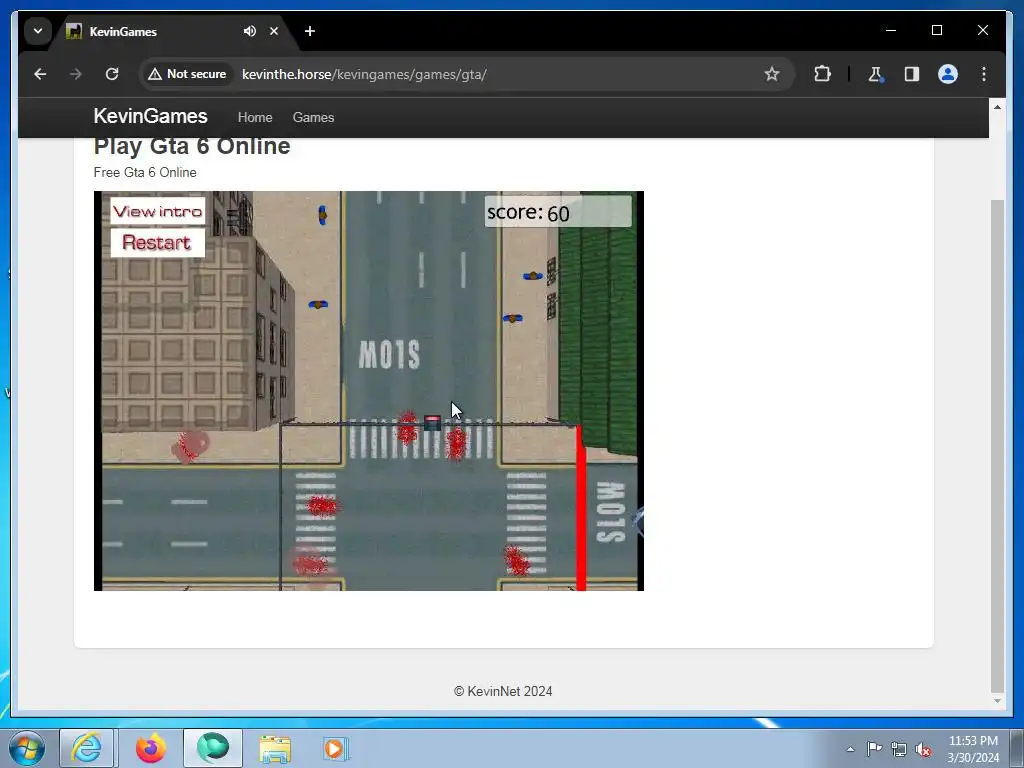Mute the KevinGames tab audio icon

point(249,31)
